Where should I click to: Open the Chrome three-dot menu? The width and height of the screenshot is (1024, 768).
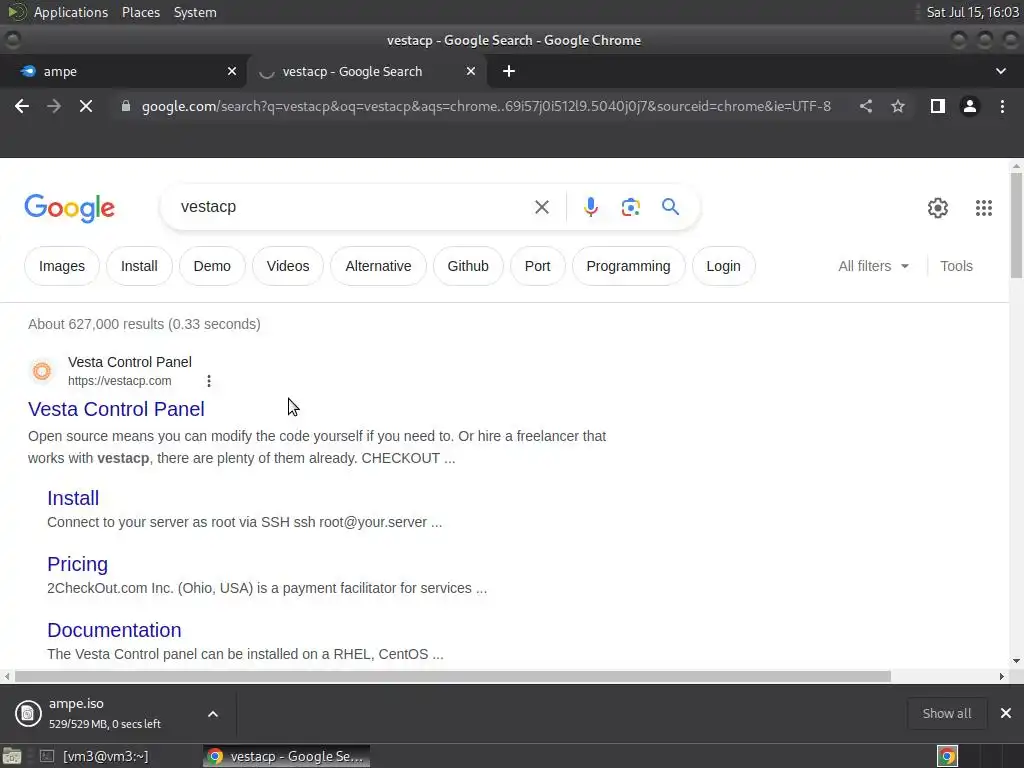click(x=1002, y=106)
